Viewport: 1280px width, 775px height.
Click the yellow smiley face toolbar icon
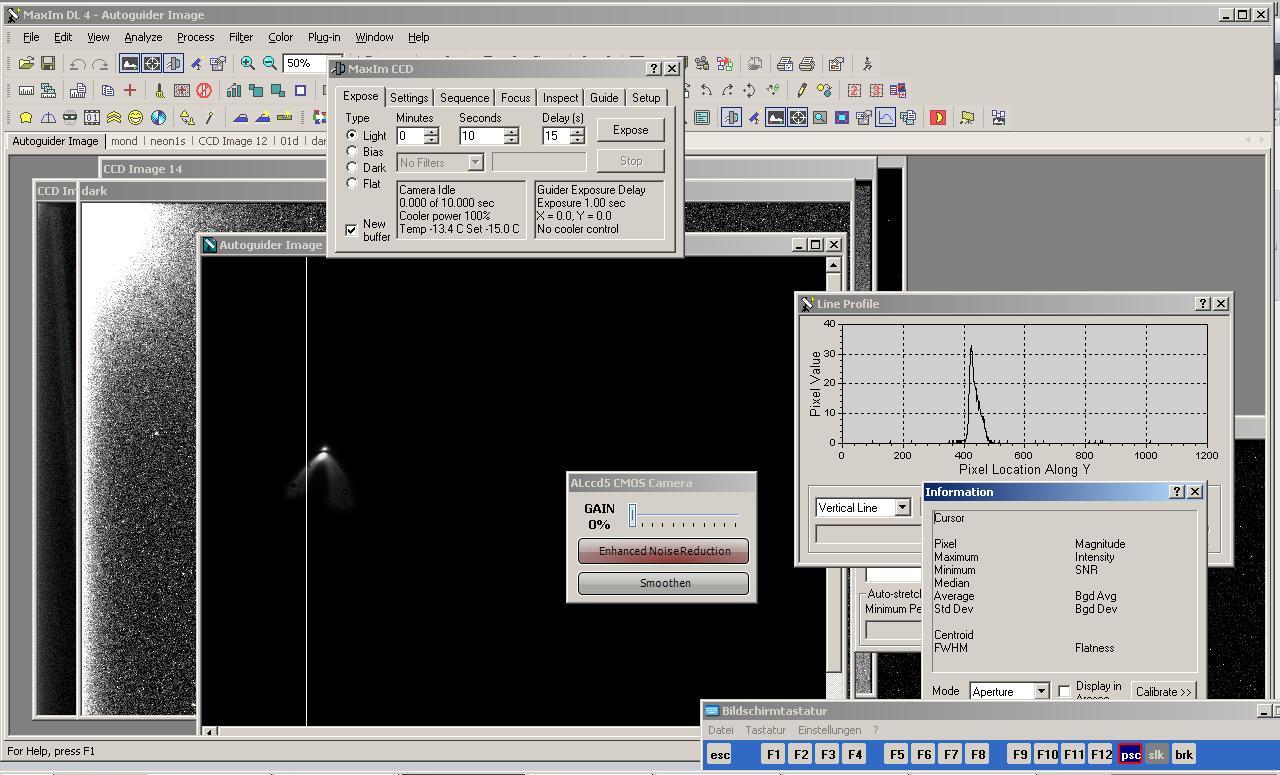point(135,118)
